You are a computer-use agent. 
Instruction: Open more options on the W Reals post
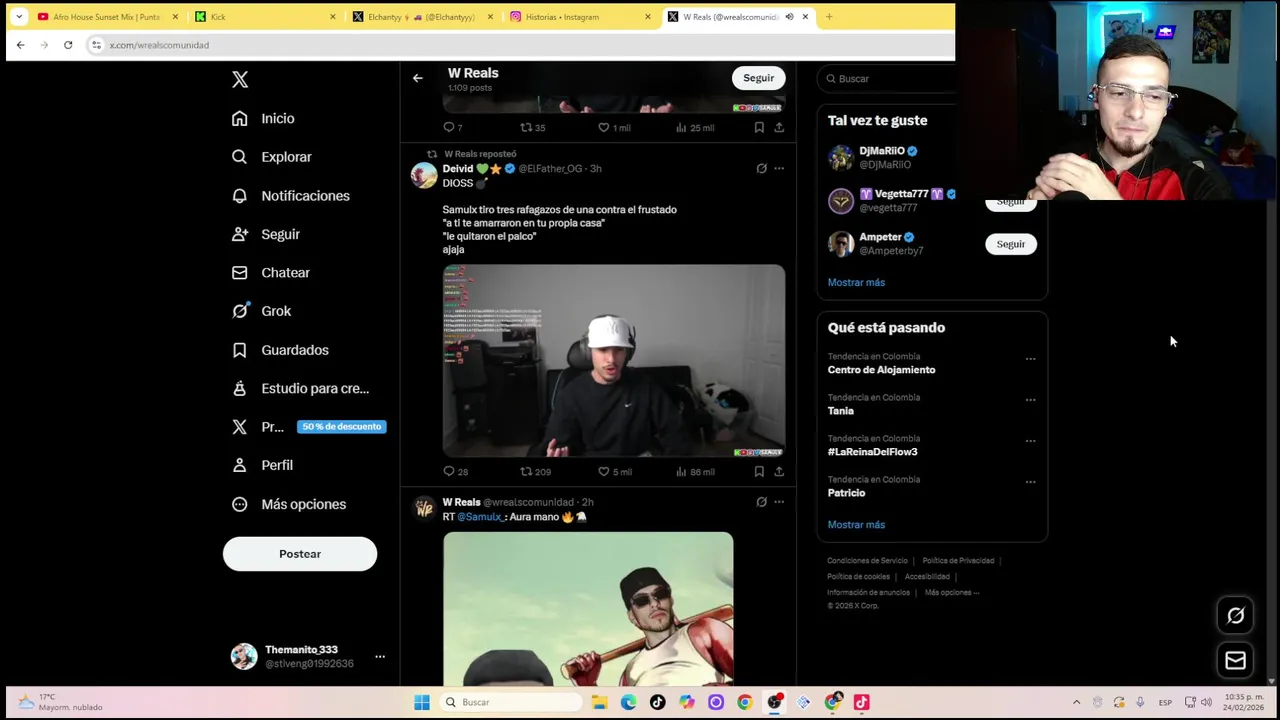coord(779,502)
